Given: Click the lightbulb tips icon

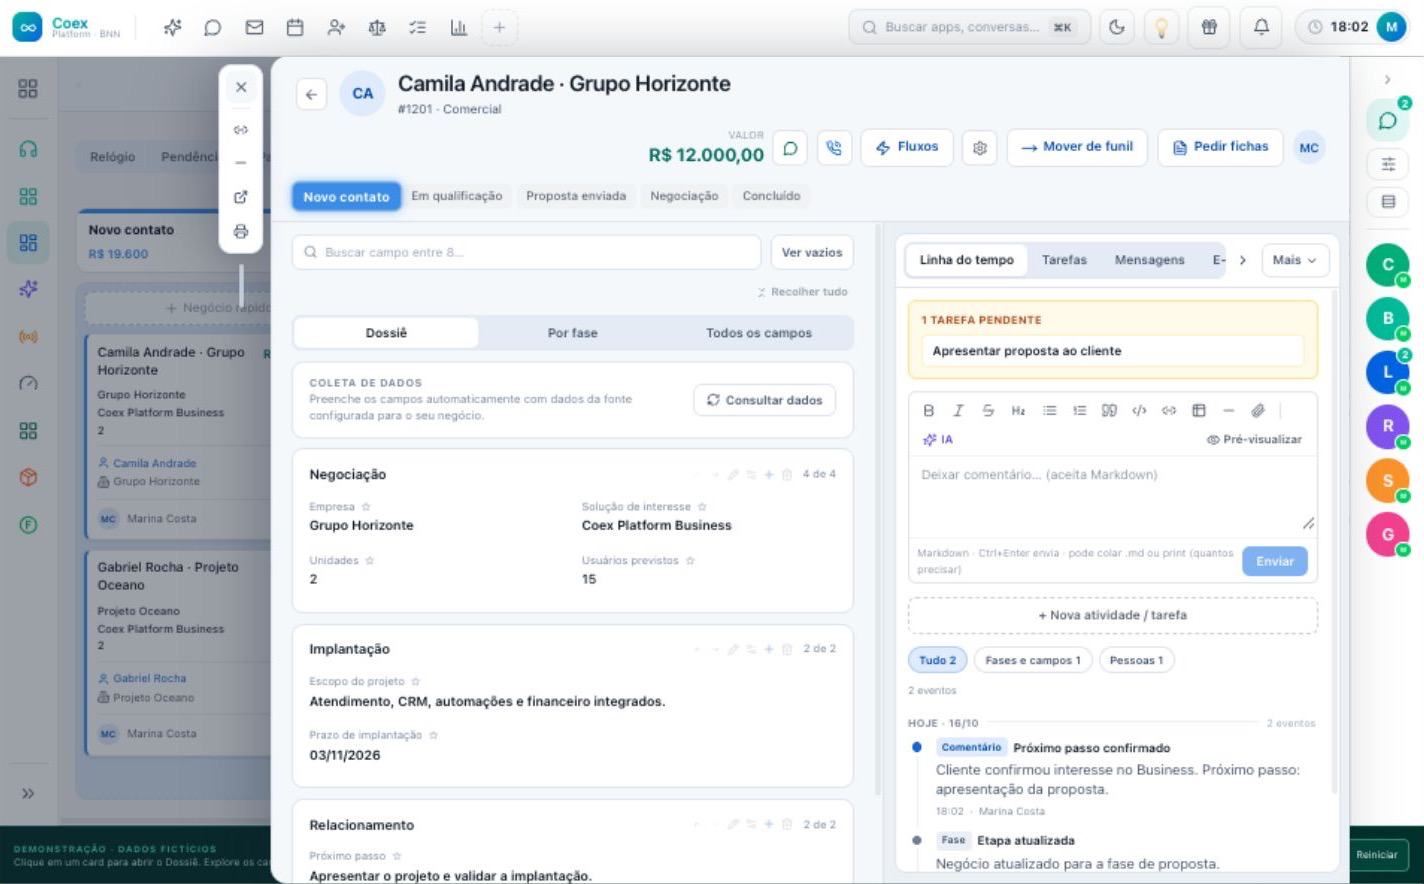Looking at the screenshot, I should pos(1161,27).
